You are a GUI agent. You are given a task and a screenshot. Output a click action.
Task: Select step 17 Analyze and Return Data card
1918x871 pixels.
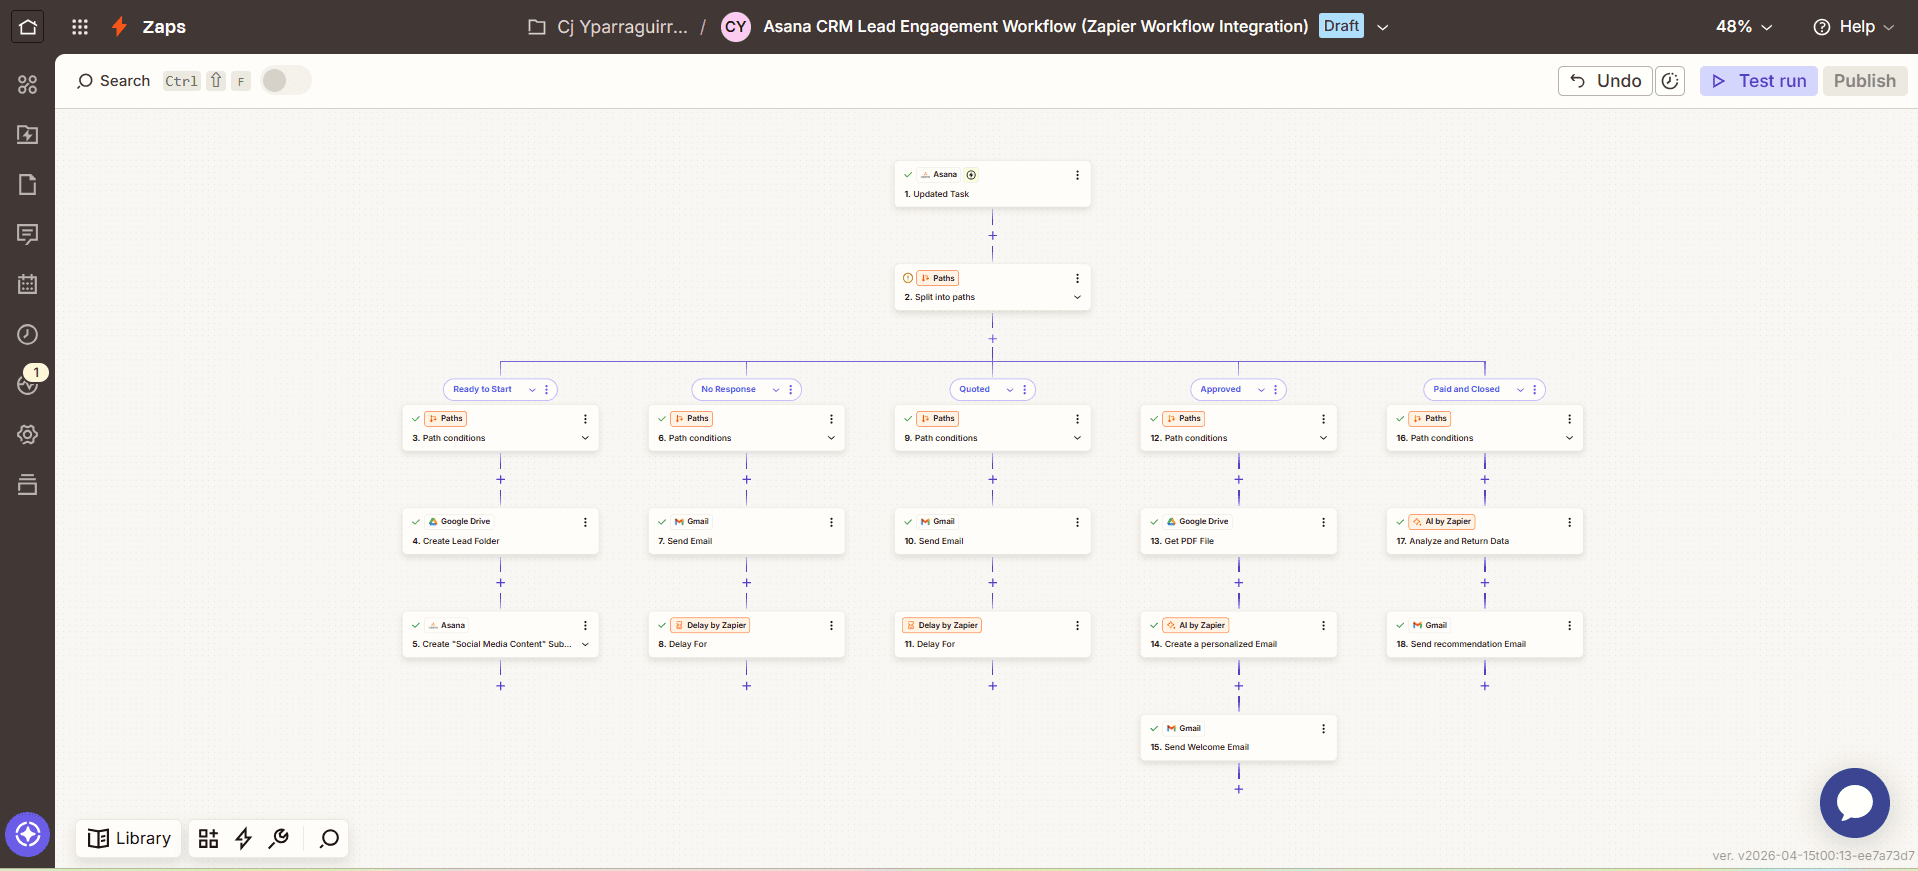point(1484,531)
